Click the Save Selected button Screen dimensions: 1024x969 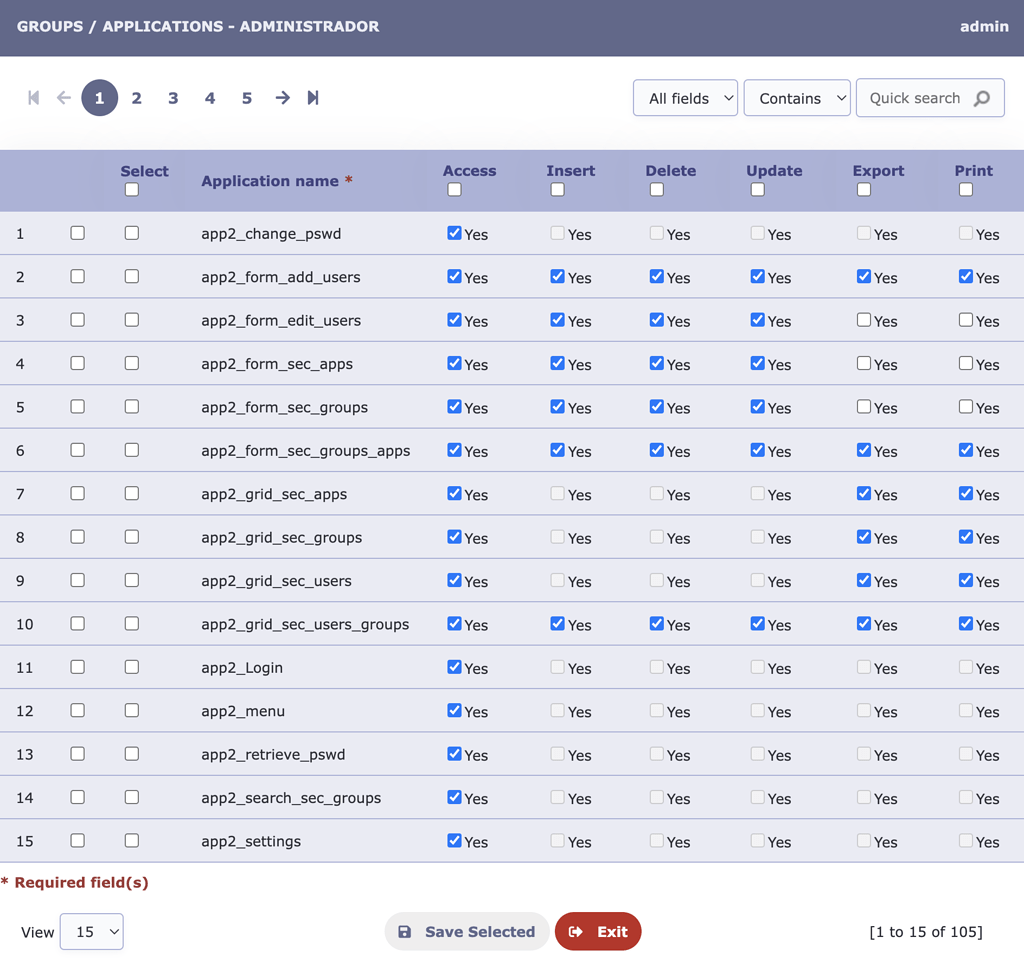(x=466, y=931)
